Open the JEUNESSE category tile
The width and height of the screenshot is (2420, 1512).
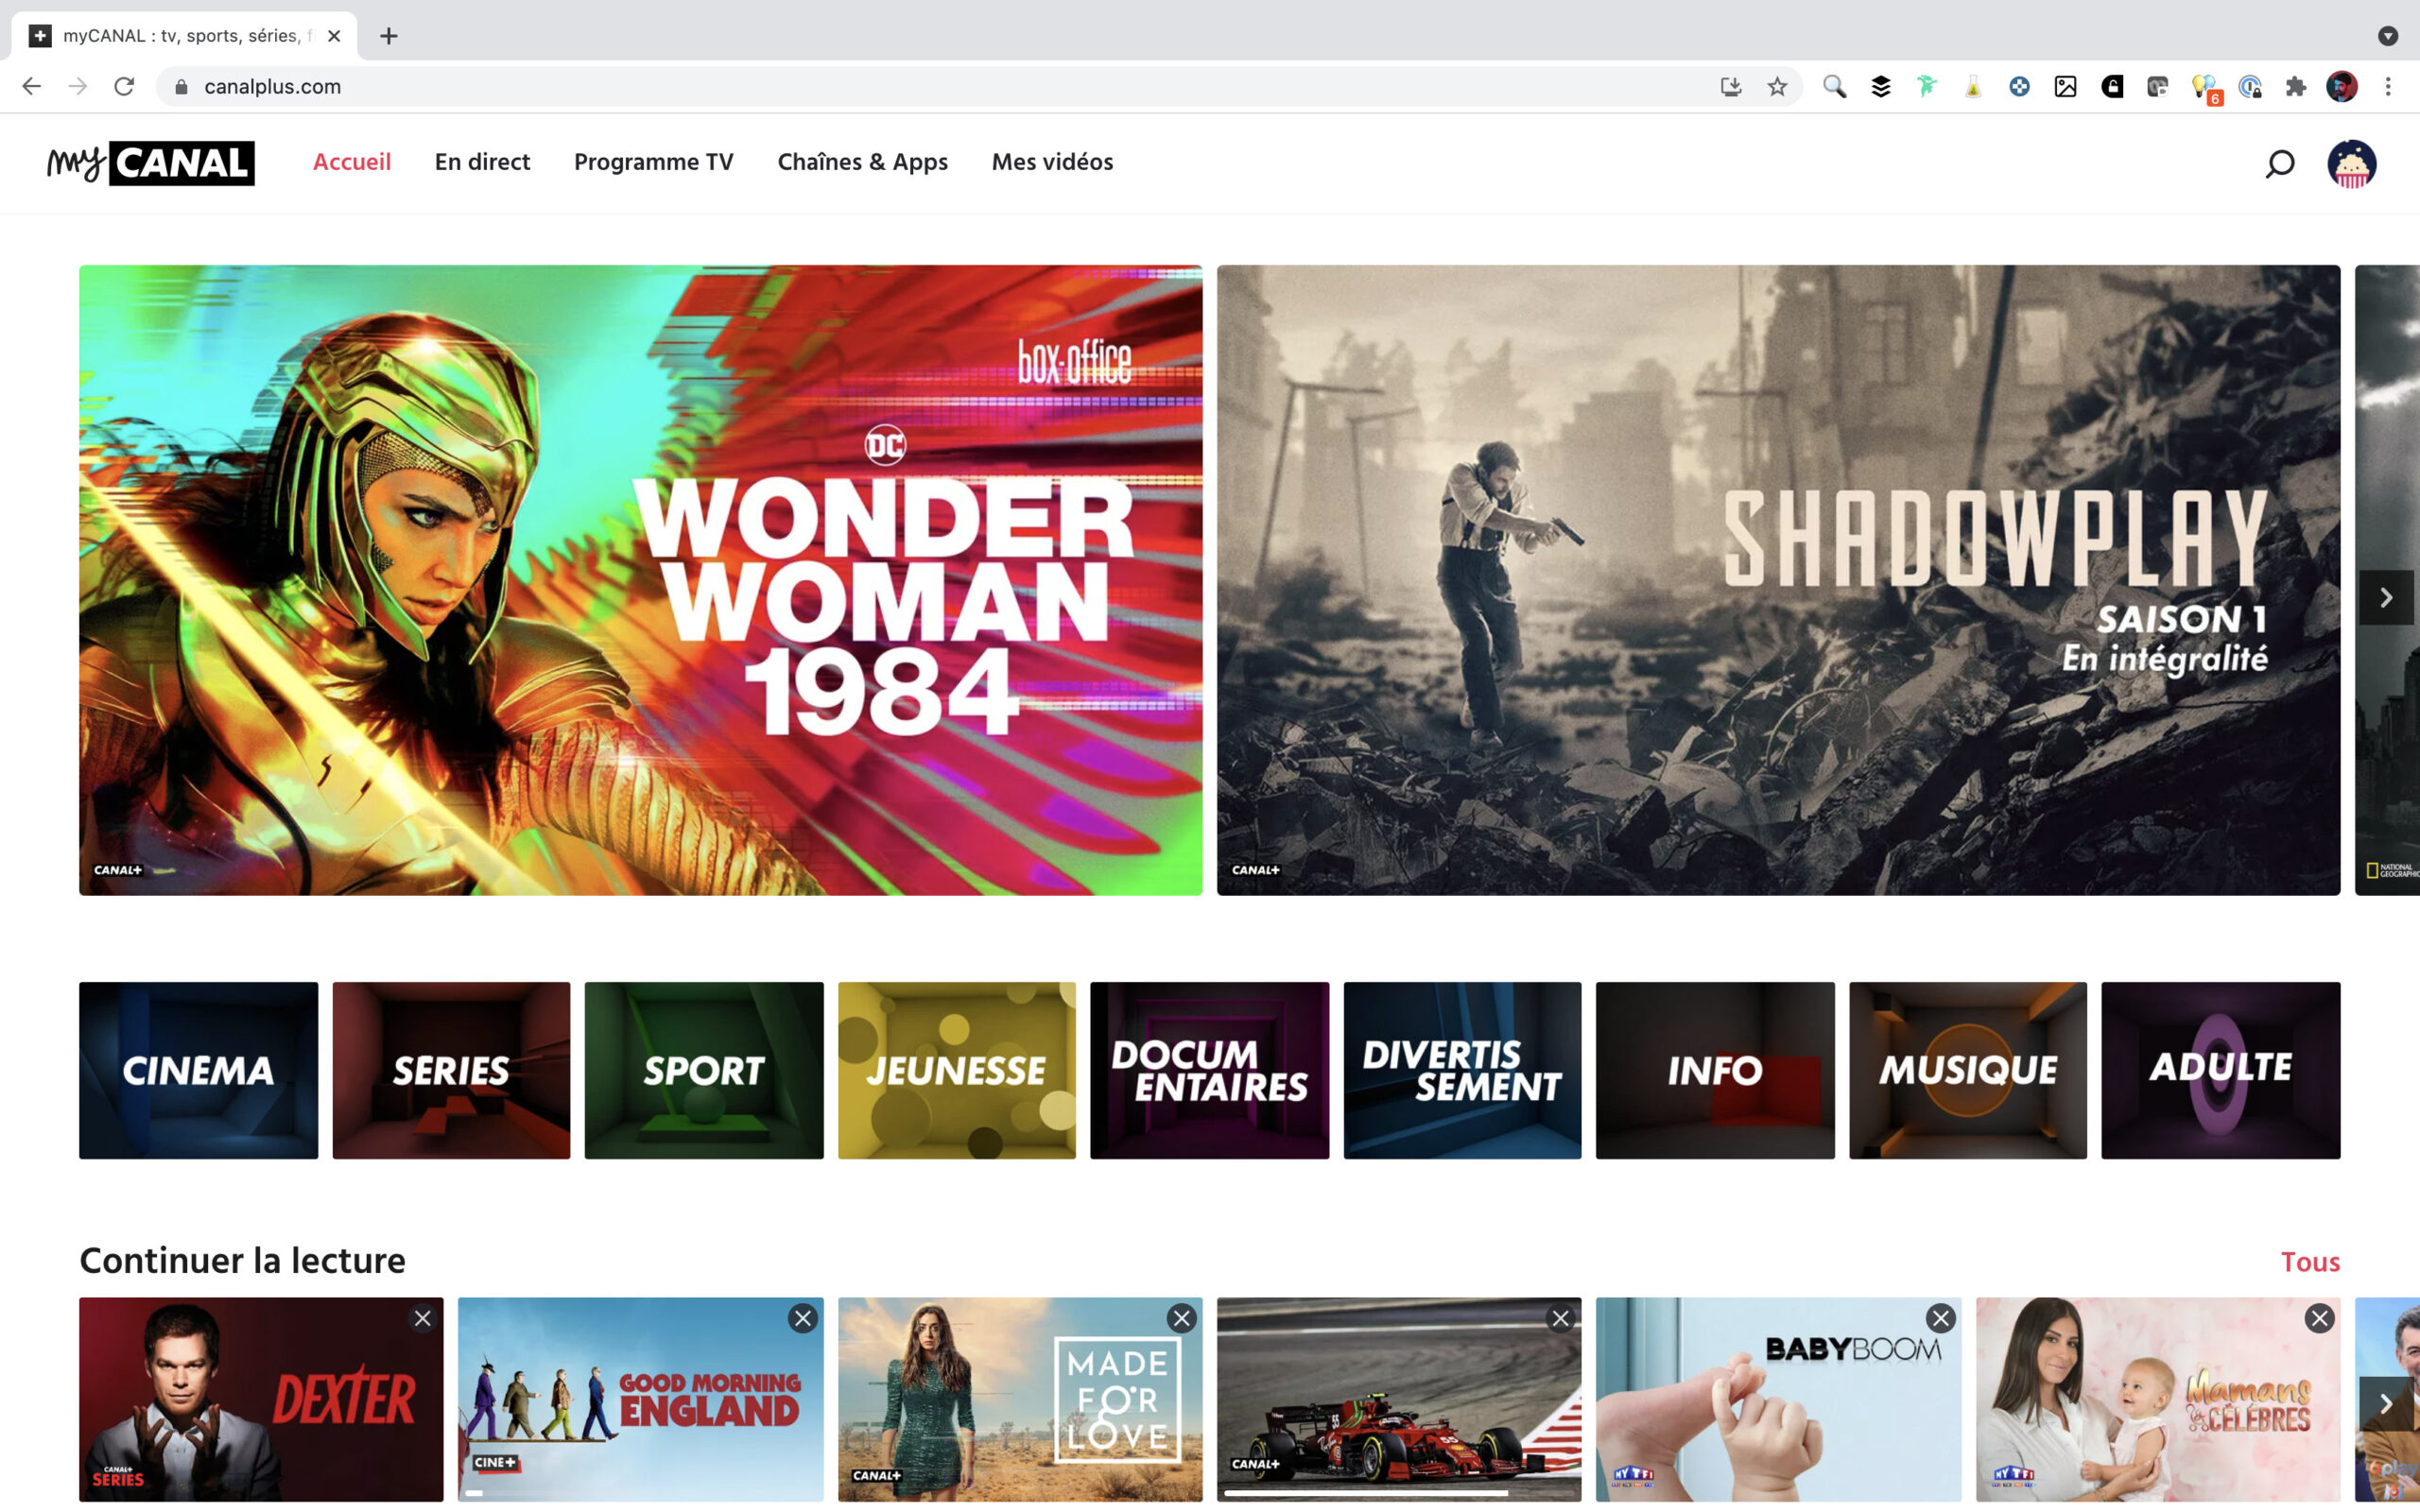point(957,1070)
